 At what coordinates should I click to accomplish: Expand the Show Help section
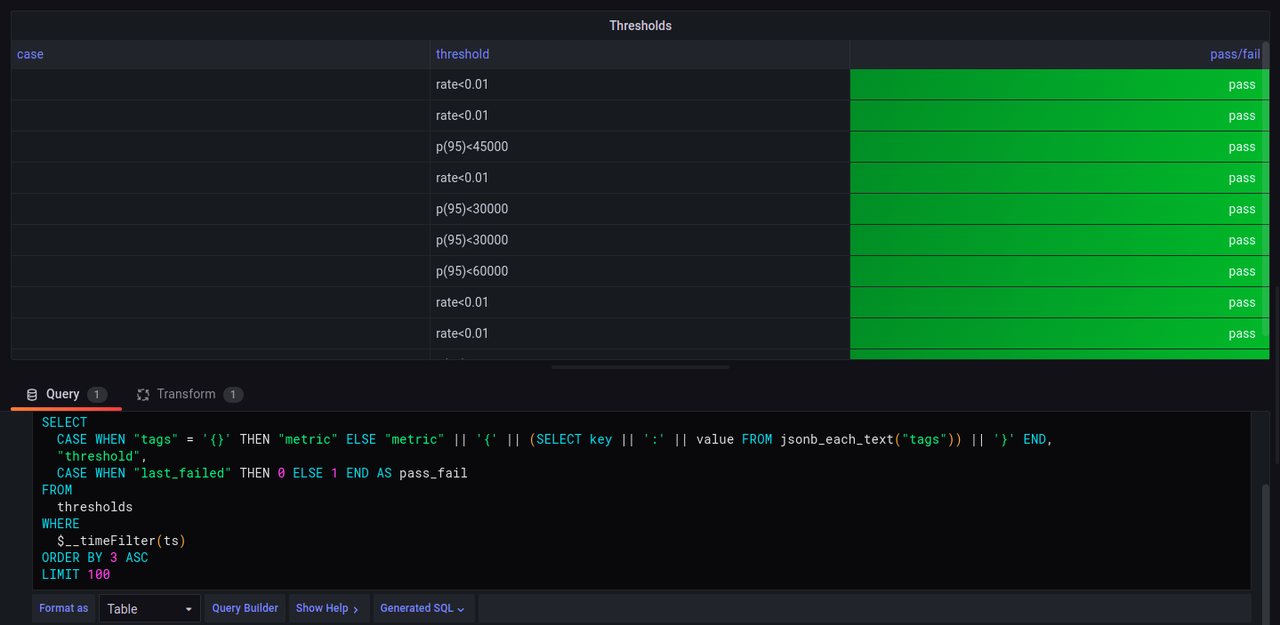pos(327,608)
